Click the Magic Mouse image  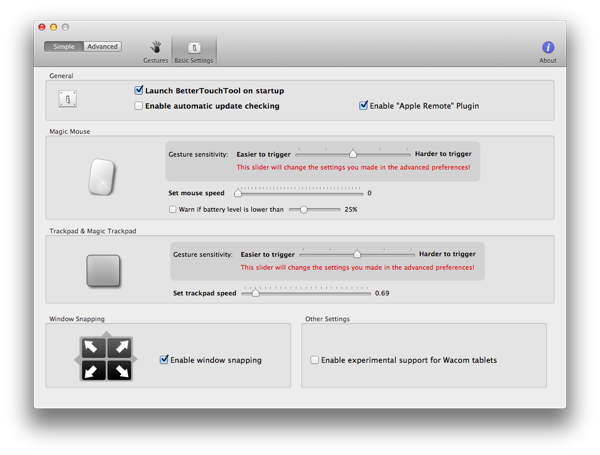(x=102, y=177)
